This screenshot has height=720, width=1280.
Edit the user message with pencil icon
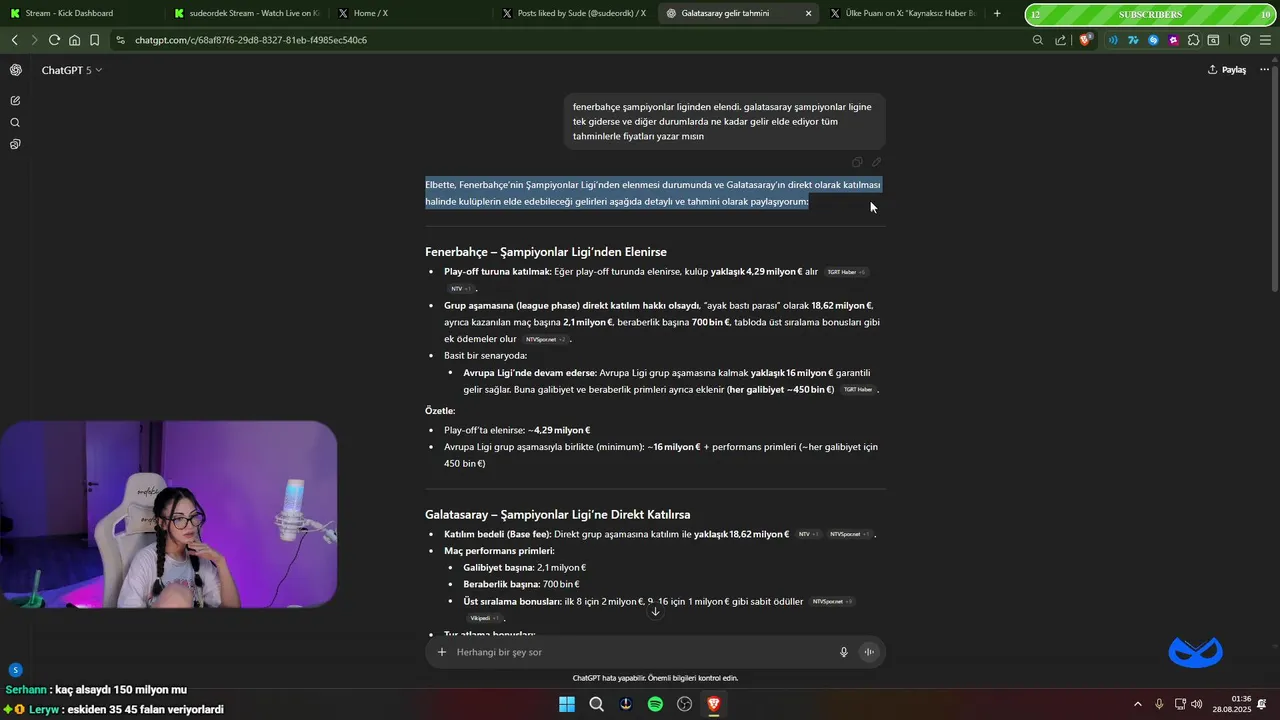pos(876,162)
